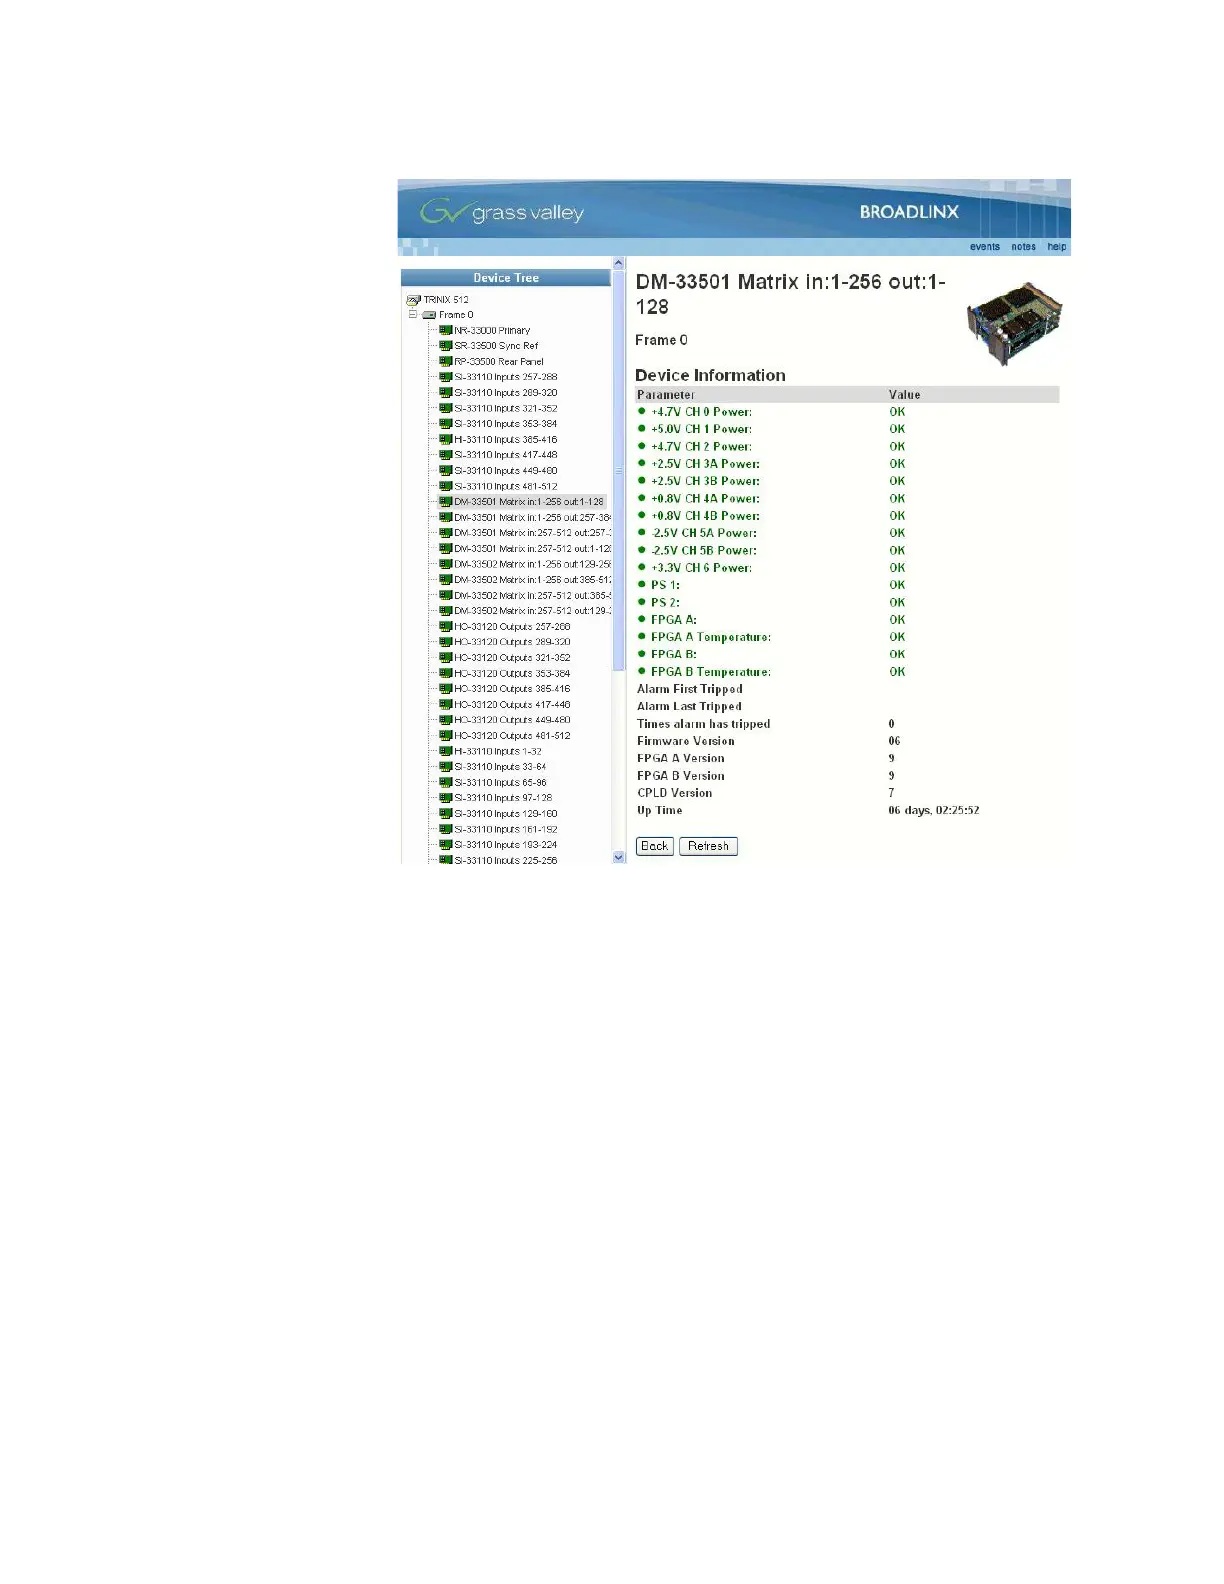This screenshot has height=1584, width=1224.
Task: Open the help link in header
Action: 1057,247
